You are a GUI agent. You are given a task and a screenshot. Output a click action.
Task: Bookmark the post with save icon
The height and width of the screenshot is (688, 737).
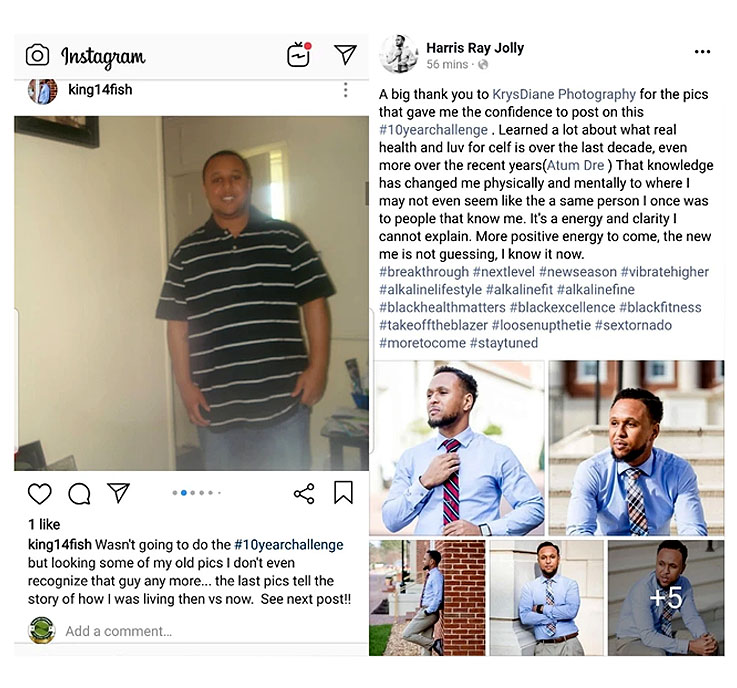tap(343, 493)
